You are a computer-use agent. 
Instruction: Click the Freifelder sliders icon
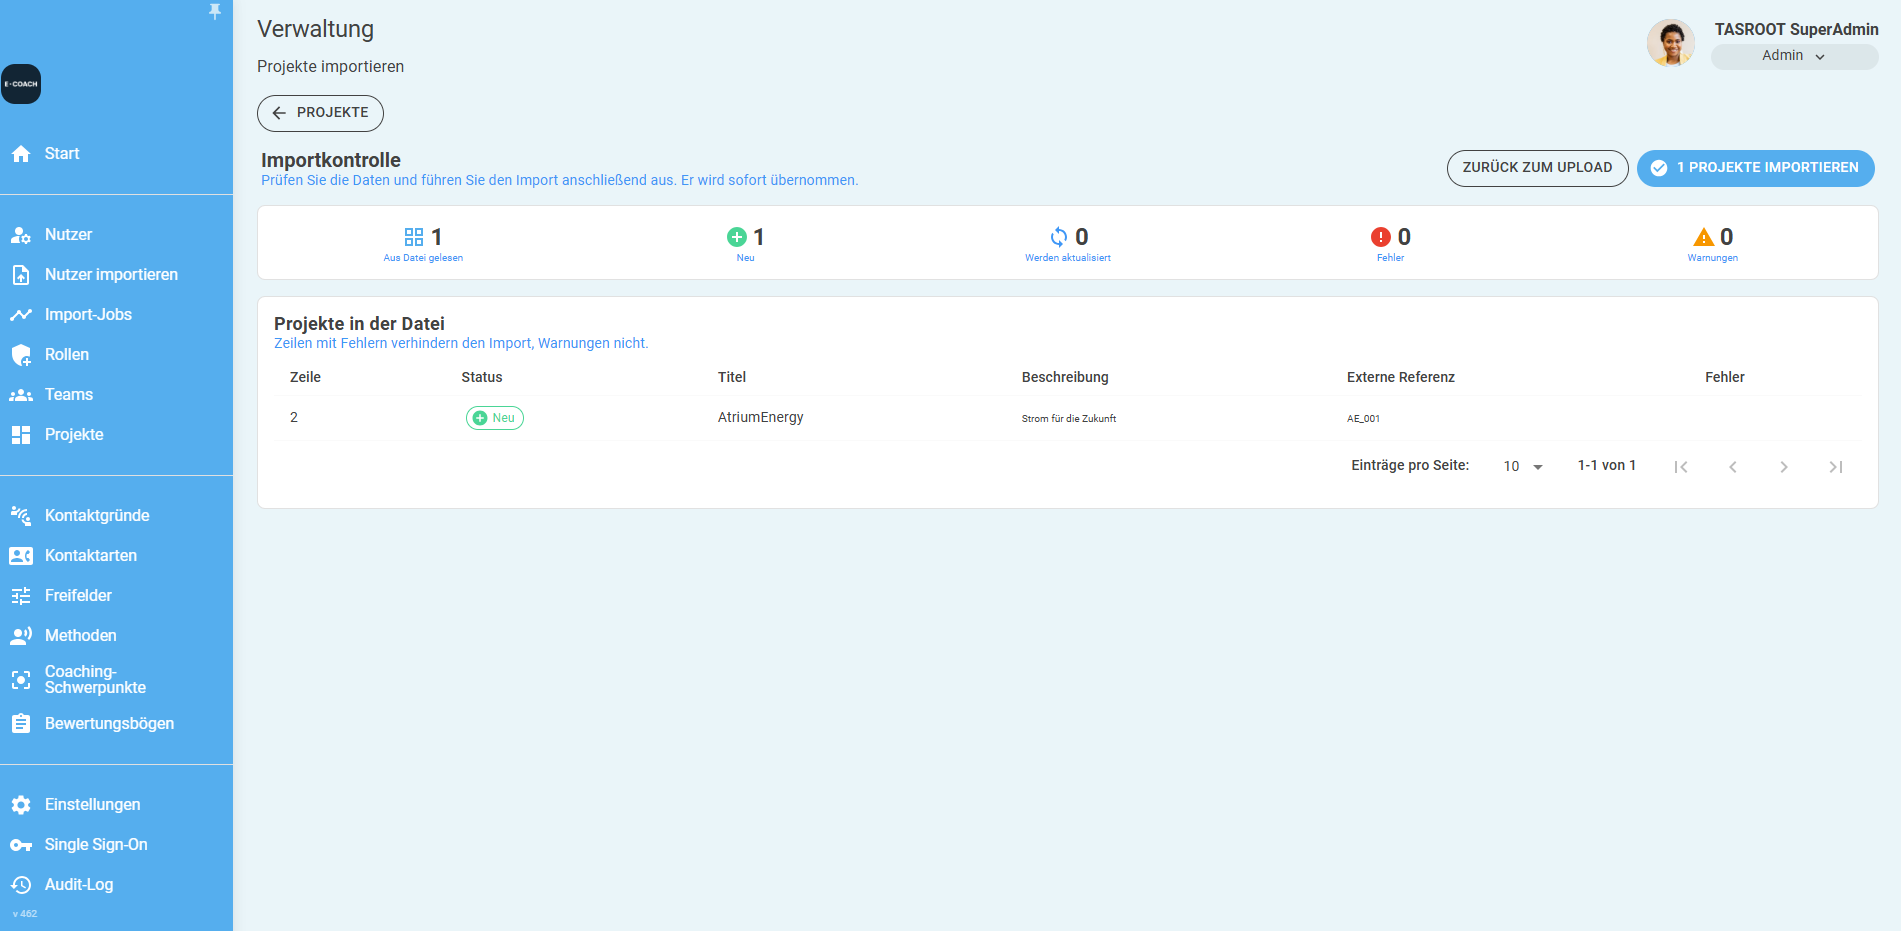coord(21,596)
